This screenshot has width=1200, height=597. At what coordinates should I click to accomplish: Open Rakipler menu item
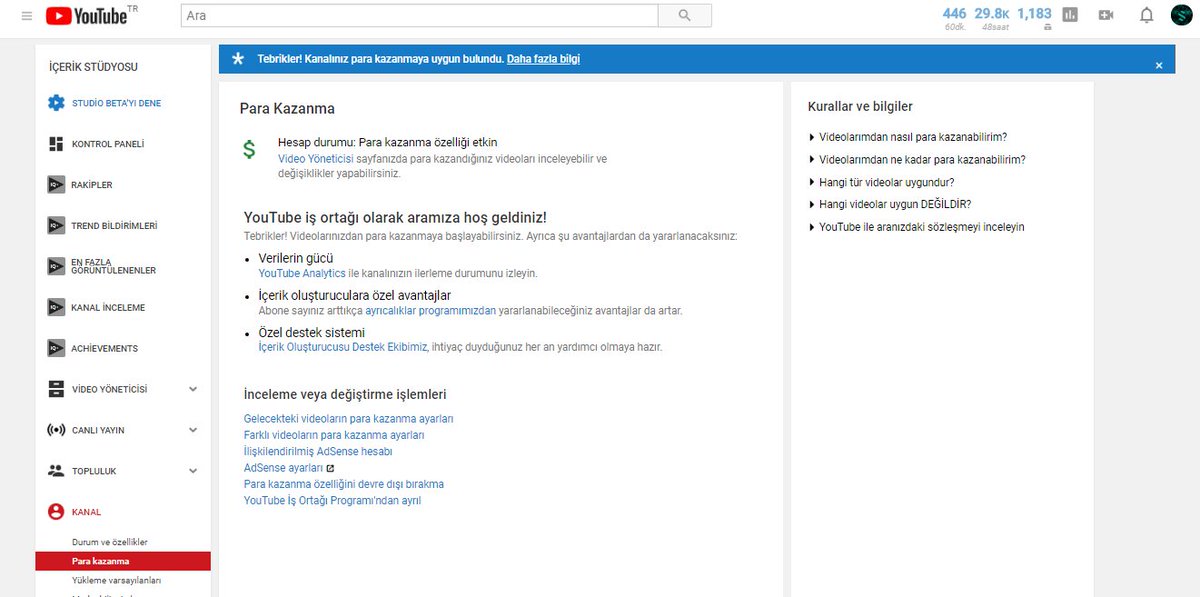point(92,185)
